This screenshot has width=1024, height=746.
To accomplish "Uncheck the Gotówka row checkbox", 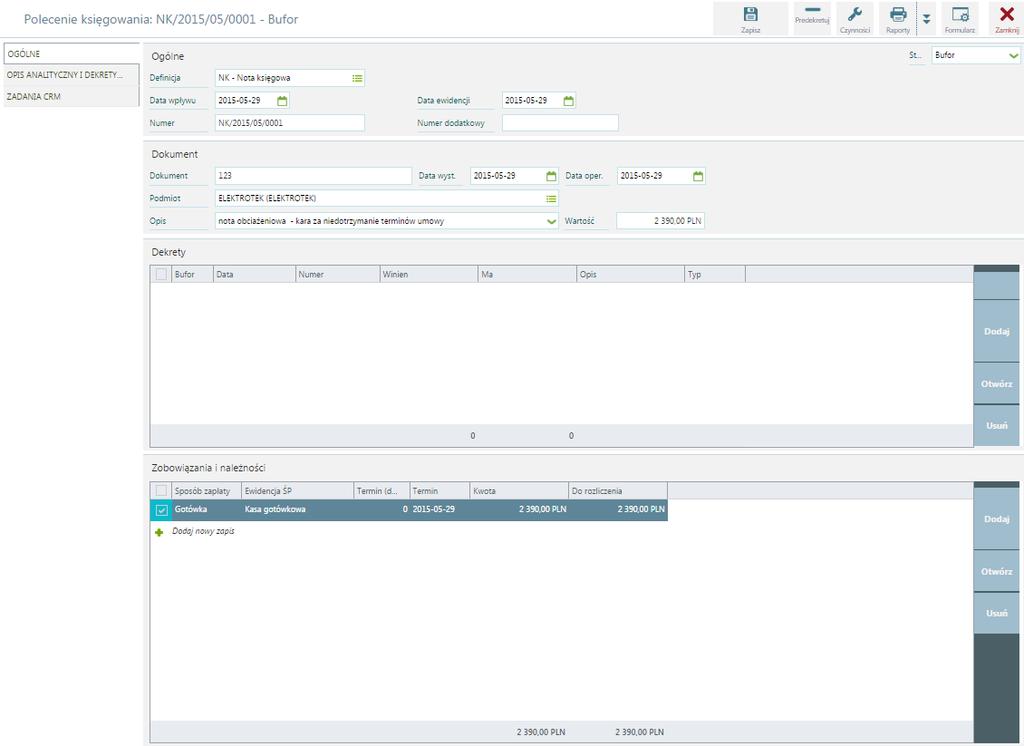I will pos(161,510).
